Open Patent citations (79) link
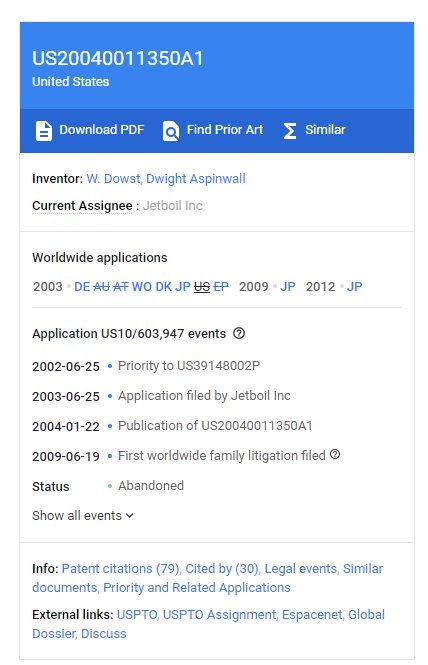The height and width of the screenshot is (665, 428). [120, 568]
